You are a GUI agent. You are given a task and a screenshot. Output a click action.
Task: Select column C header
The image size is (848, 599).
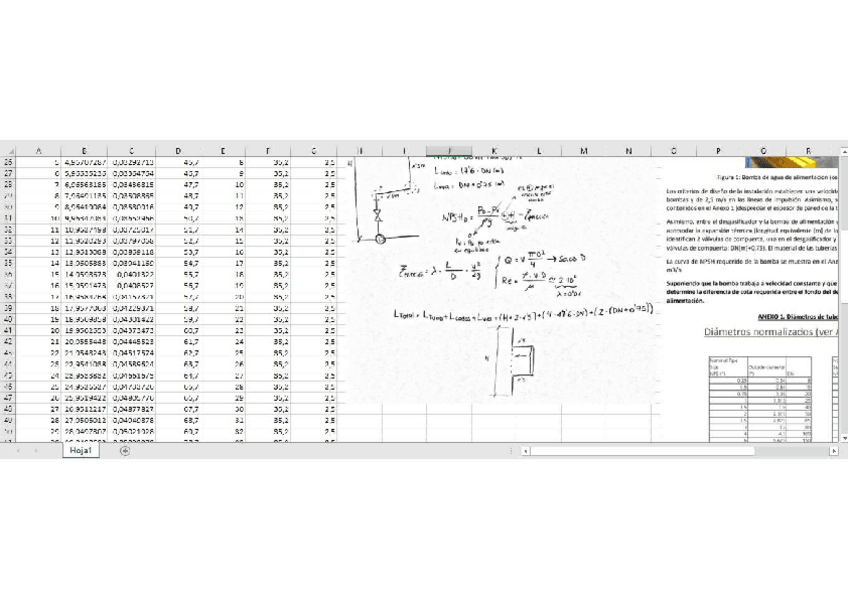pos(131,151)
